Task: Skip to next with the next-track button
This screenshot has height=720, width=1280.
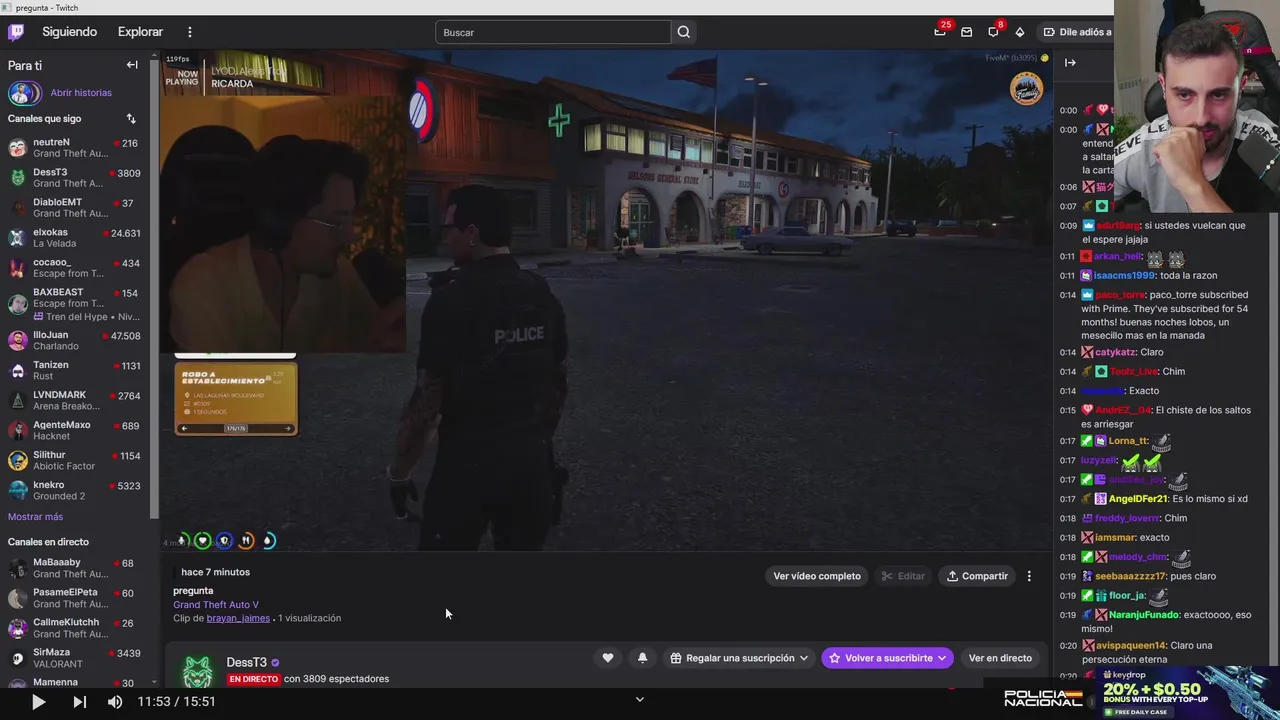Action: pos(79,702)
